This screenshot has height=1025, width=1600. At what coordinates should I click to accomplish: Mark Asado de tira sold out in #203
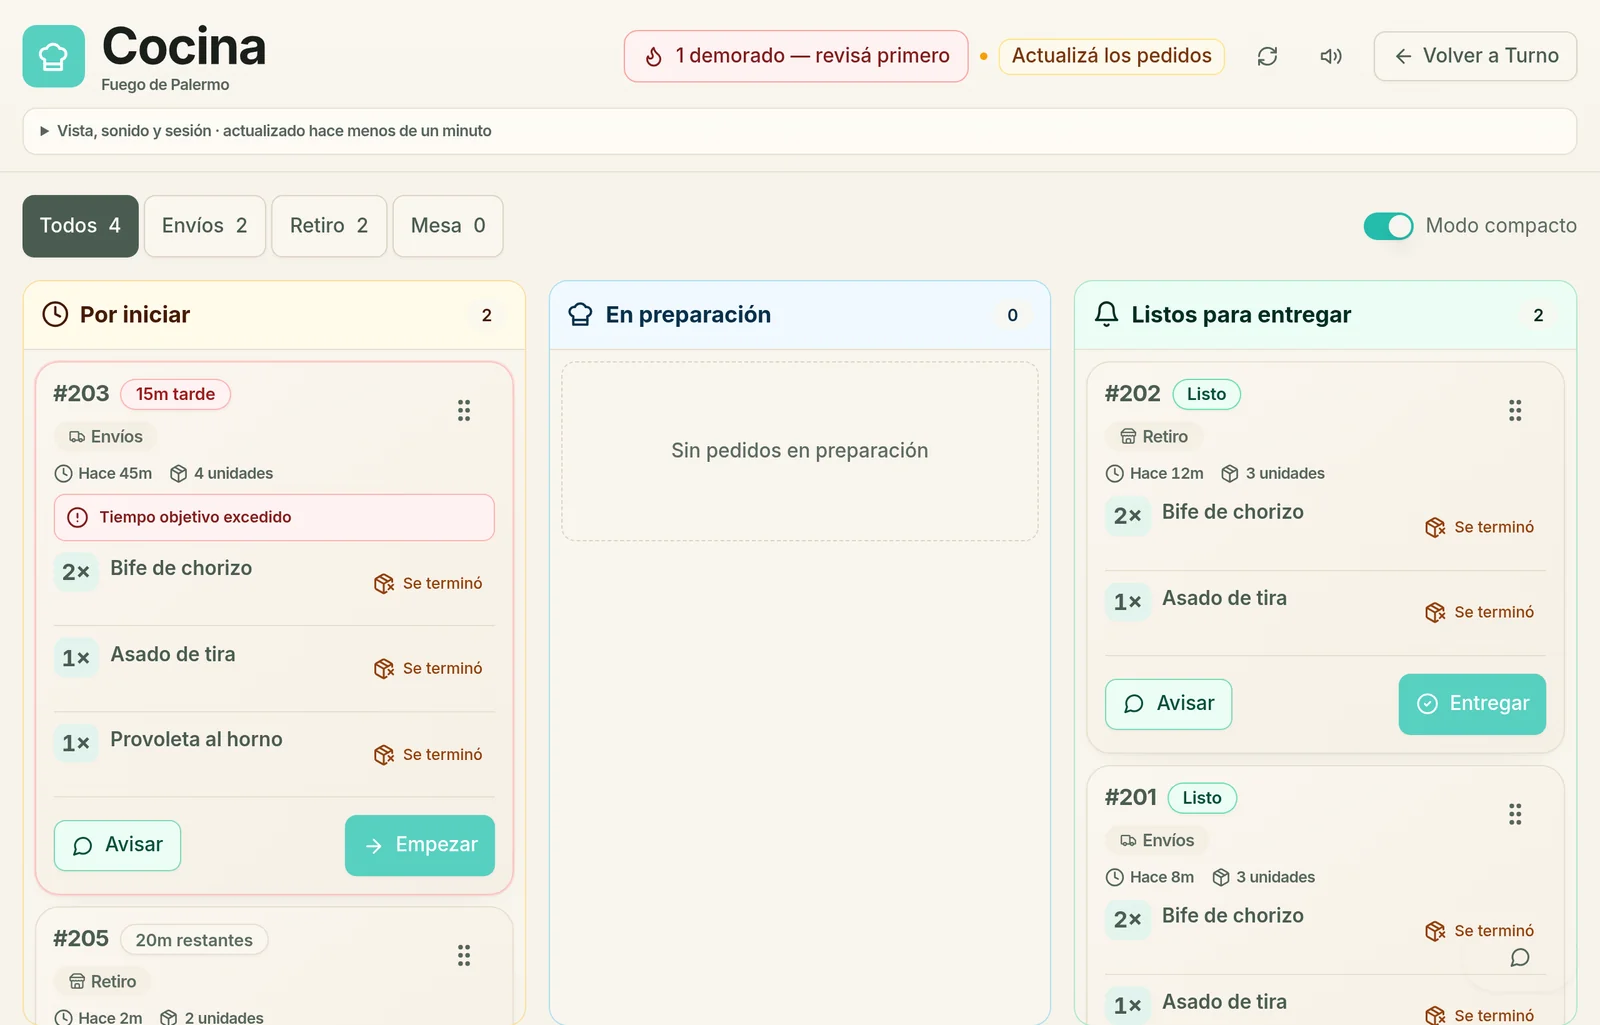pos(428,668)
